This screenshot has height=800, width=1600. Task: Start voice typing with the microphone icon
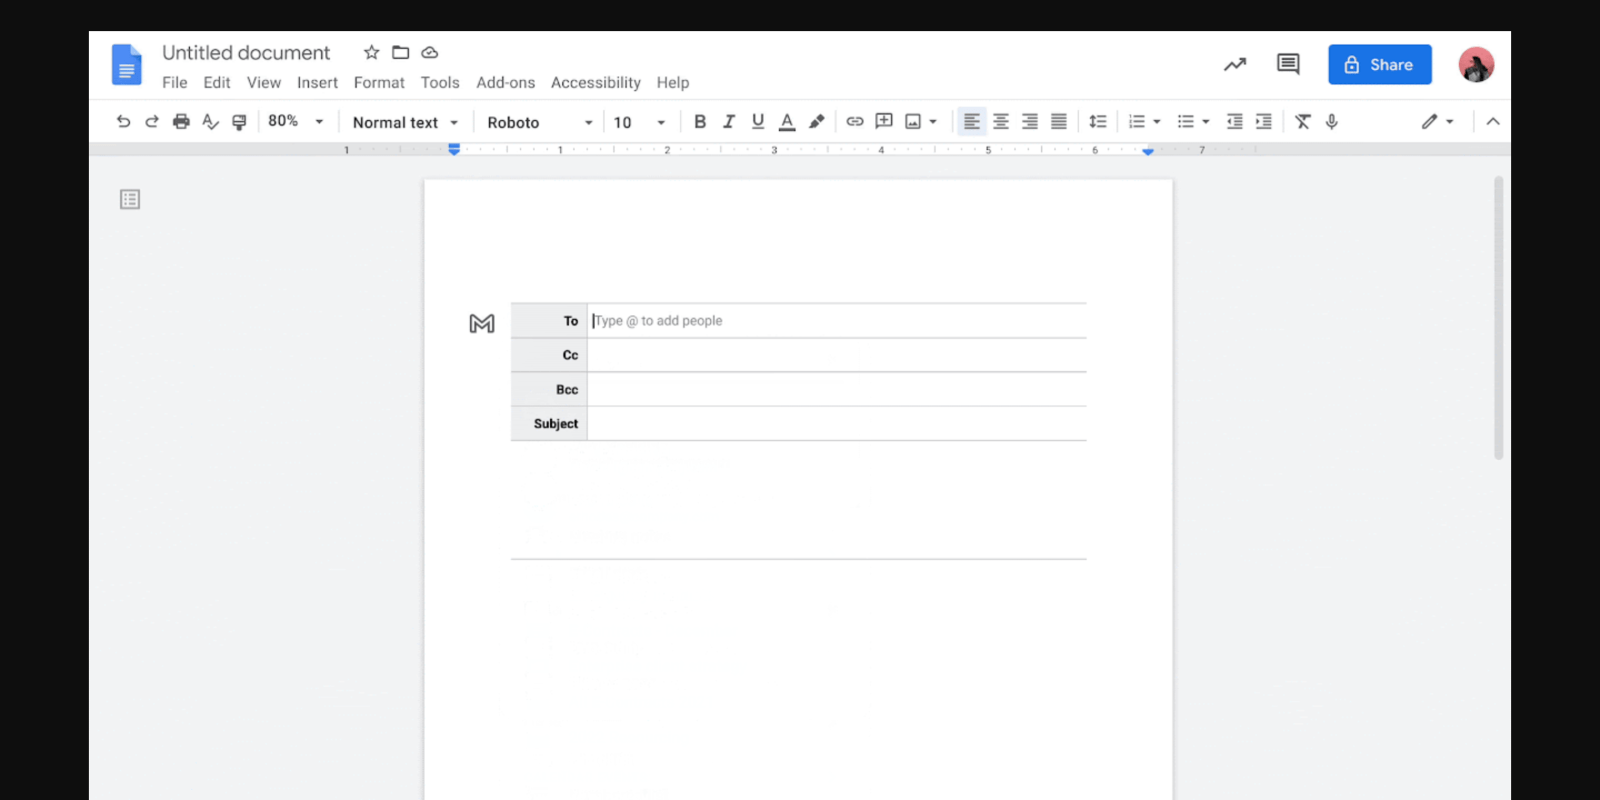(1332, 122)
